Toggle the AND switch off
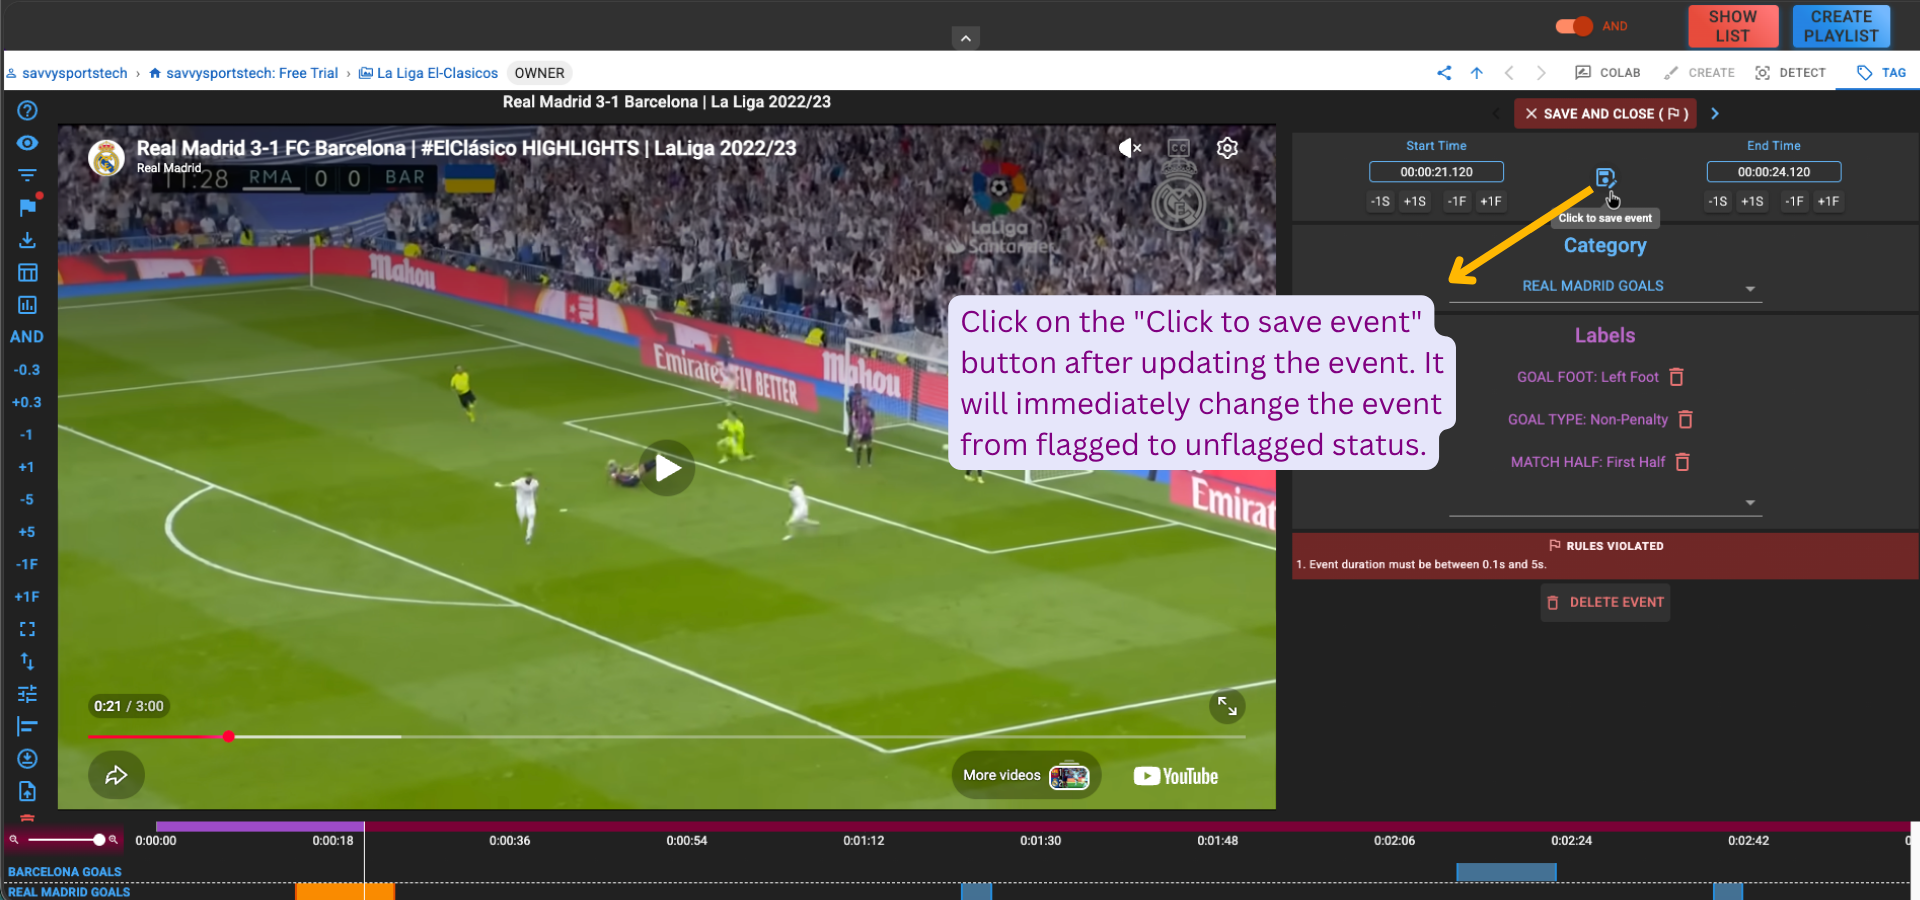 1574,26
